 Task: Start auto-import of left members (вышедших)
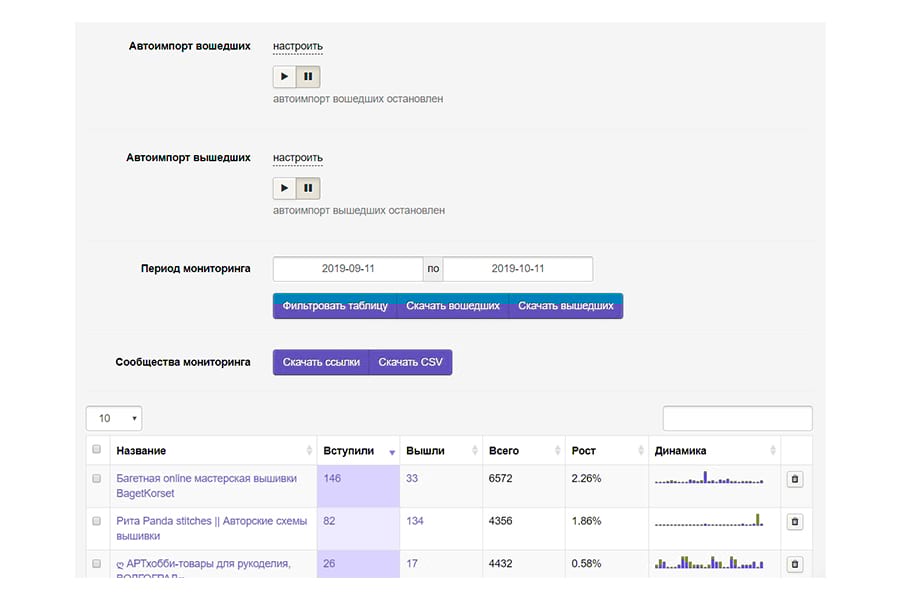(x=285, y=188)
